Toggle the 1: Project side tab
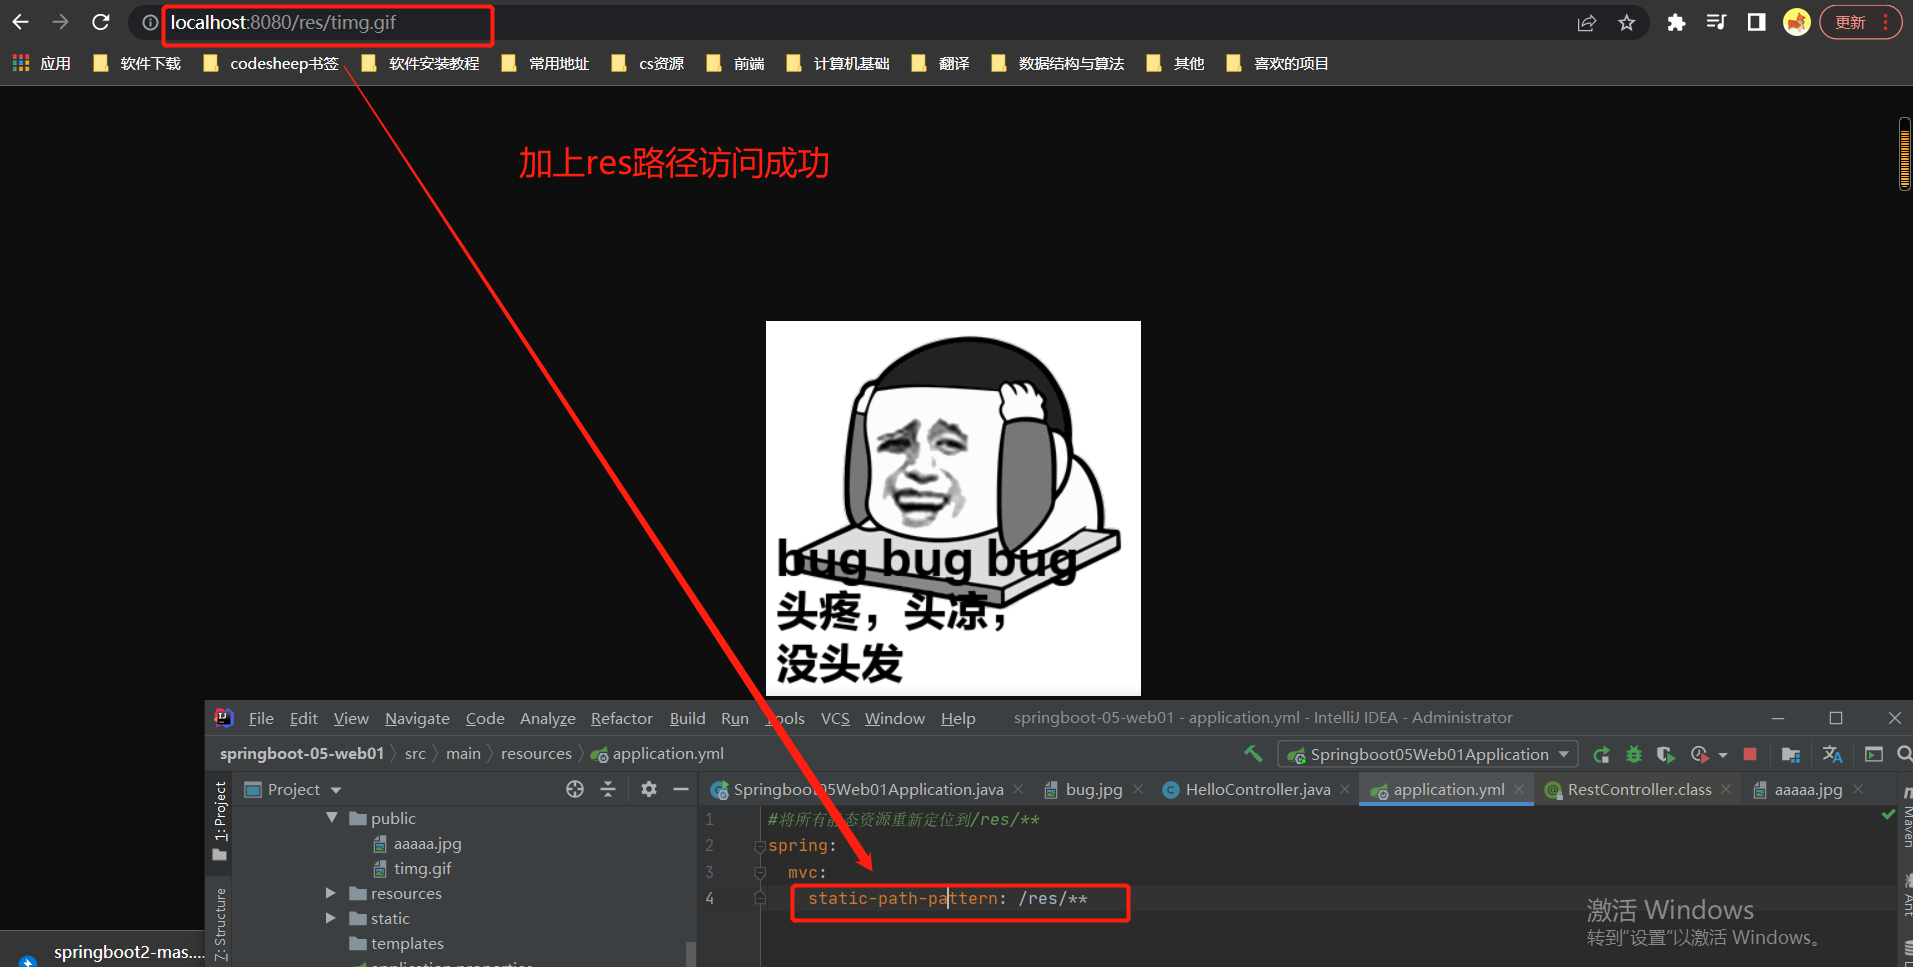Viewport: 1913px width, 967px height. [x=220, y=821]
